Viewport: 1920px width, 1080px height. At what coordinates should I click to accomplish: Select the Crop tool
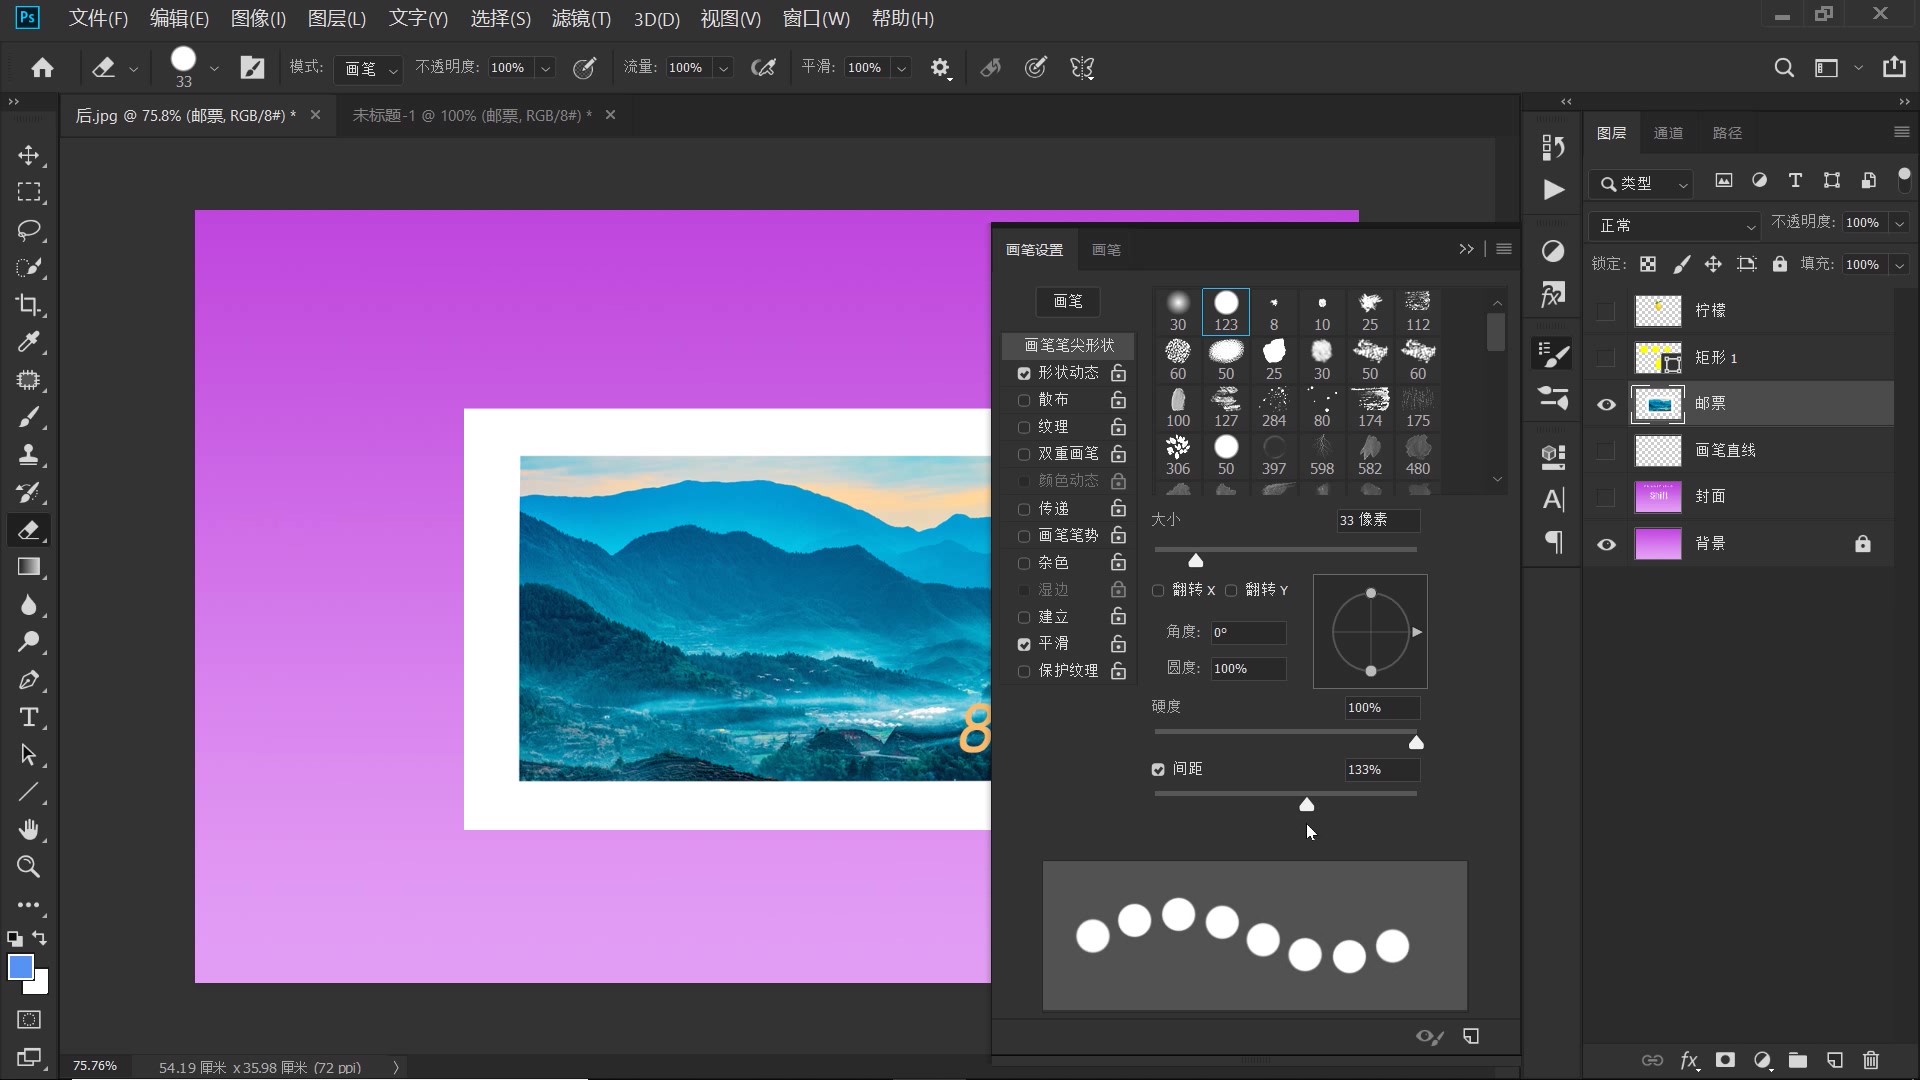point(28,305)
